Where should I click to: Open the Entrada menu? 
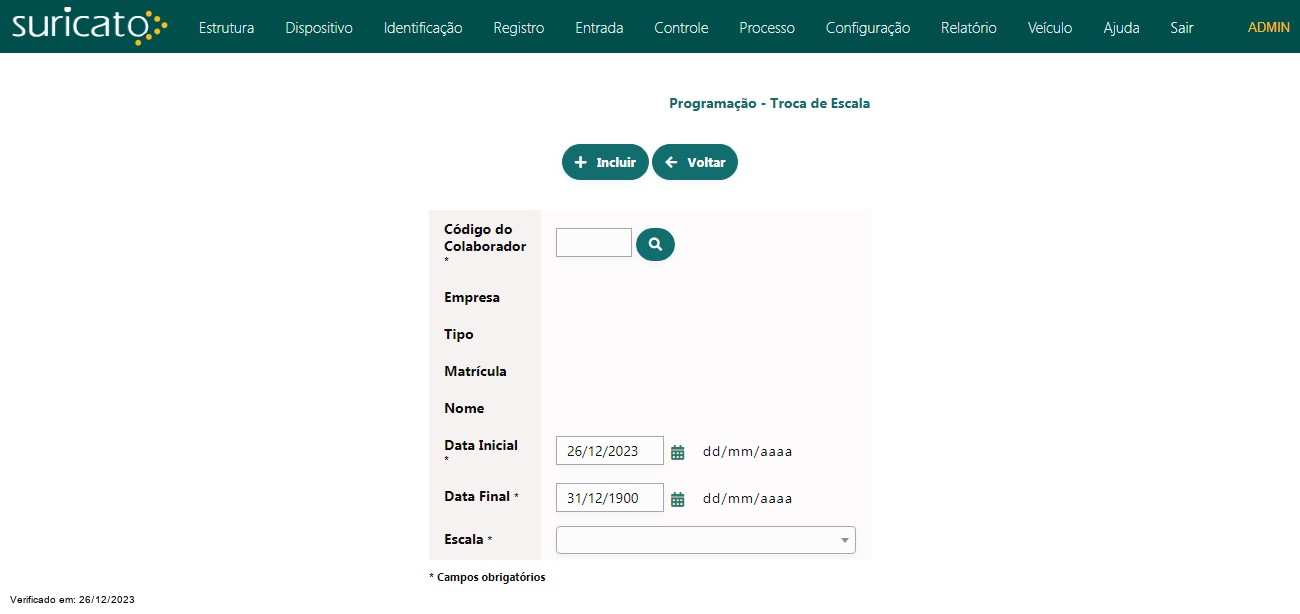click(x=599, y=28)
